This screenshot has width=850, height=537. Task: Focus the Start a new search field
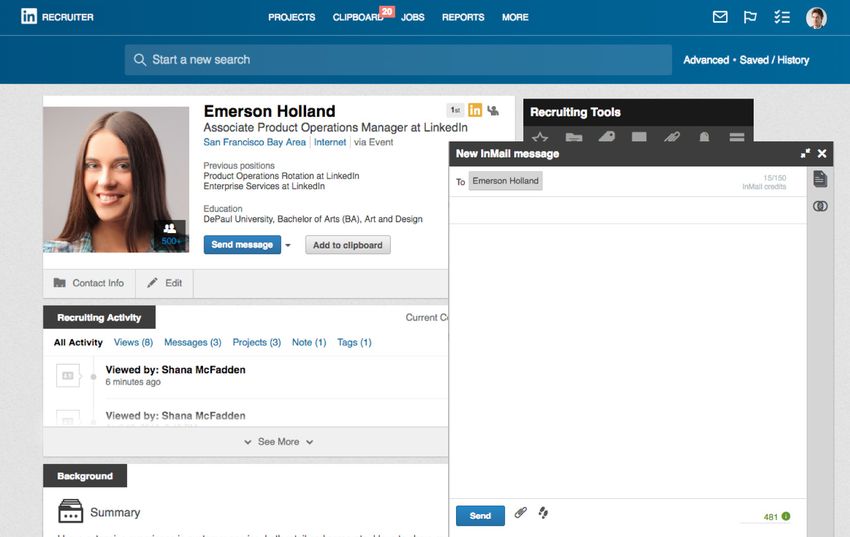(x=398, y=60)
